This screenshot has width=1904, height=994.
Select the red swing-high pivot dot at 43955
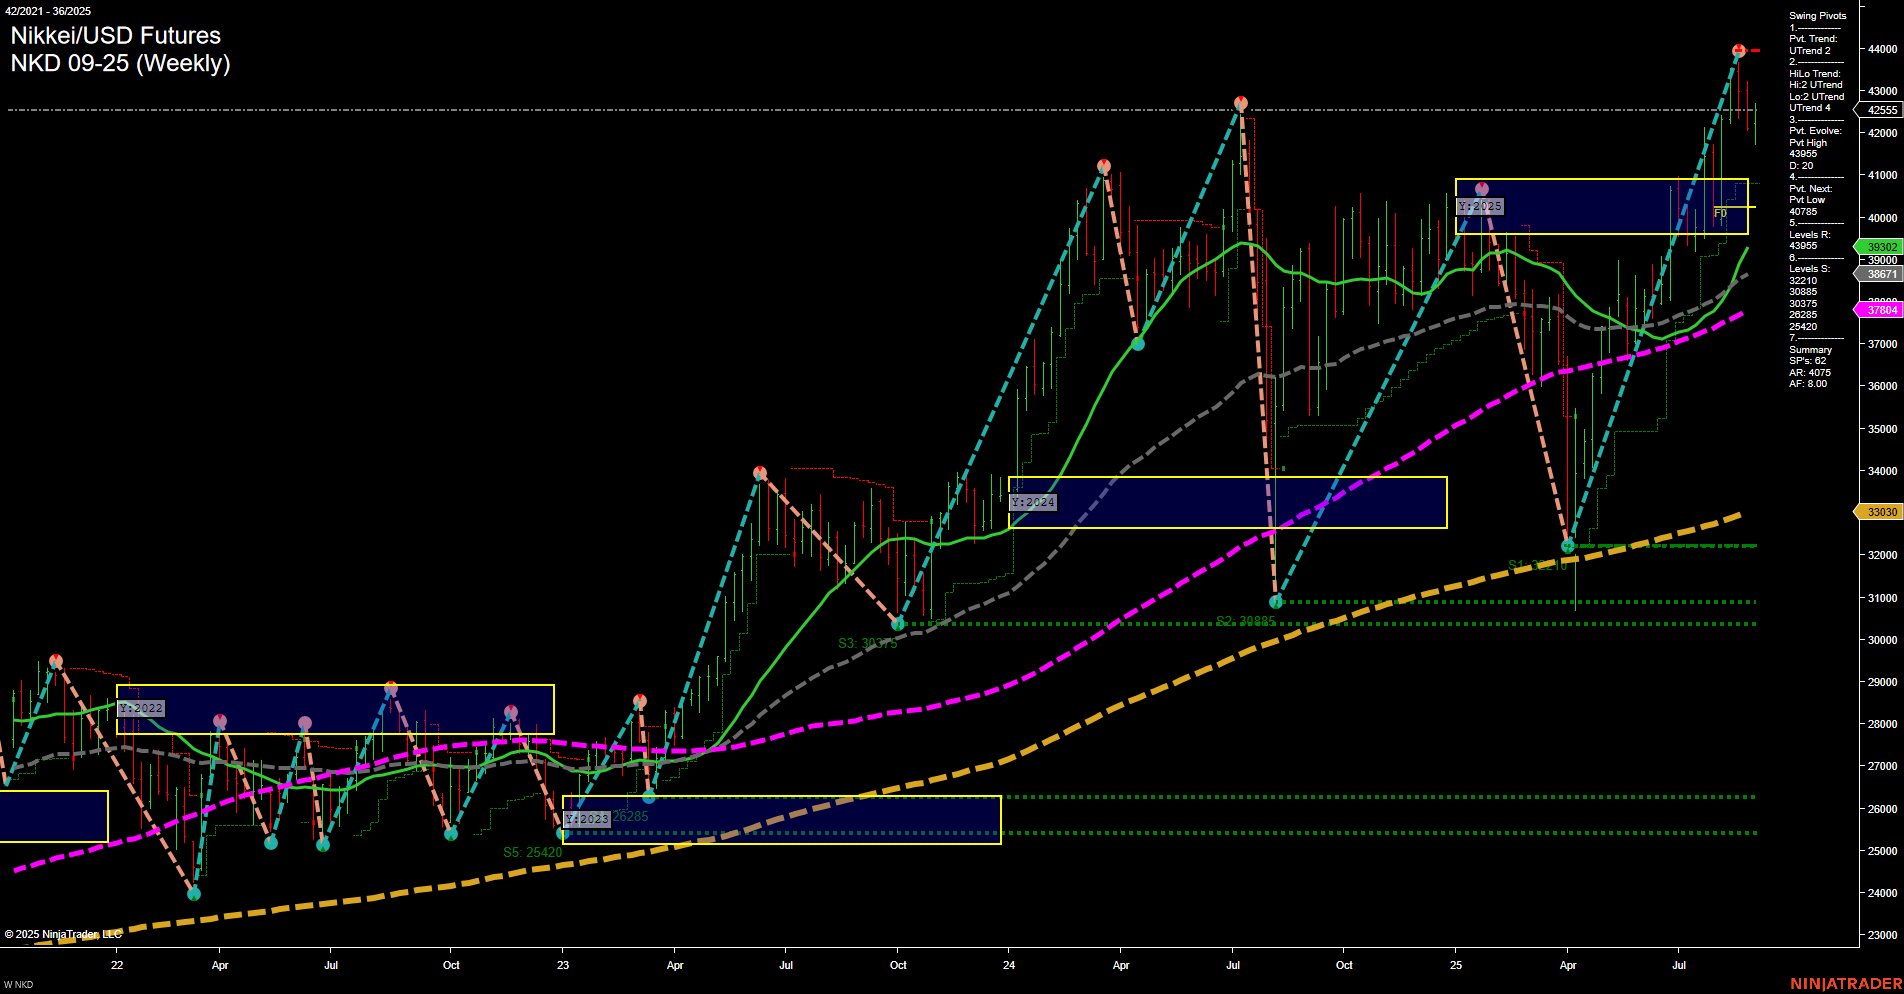pos(1738,48)
